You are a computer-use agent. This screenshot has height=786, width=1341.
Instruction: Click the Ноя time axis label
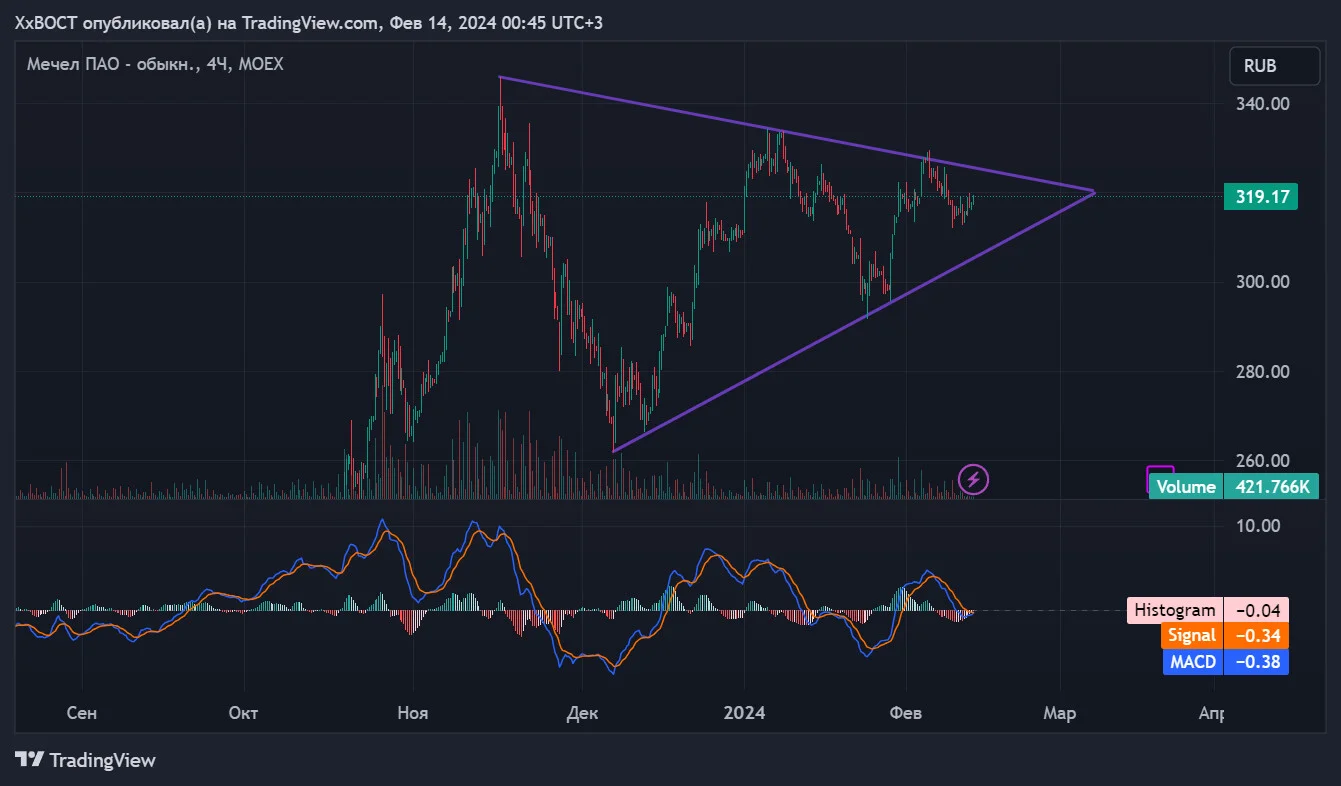pos(412,713)
